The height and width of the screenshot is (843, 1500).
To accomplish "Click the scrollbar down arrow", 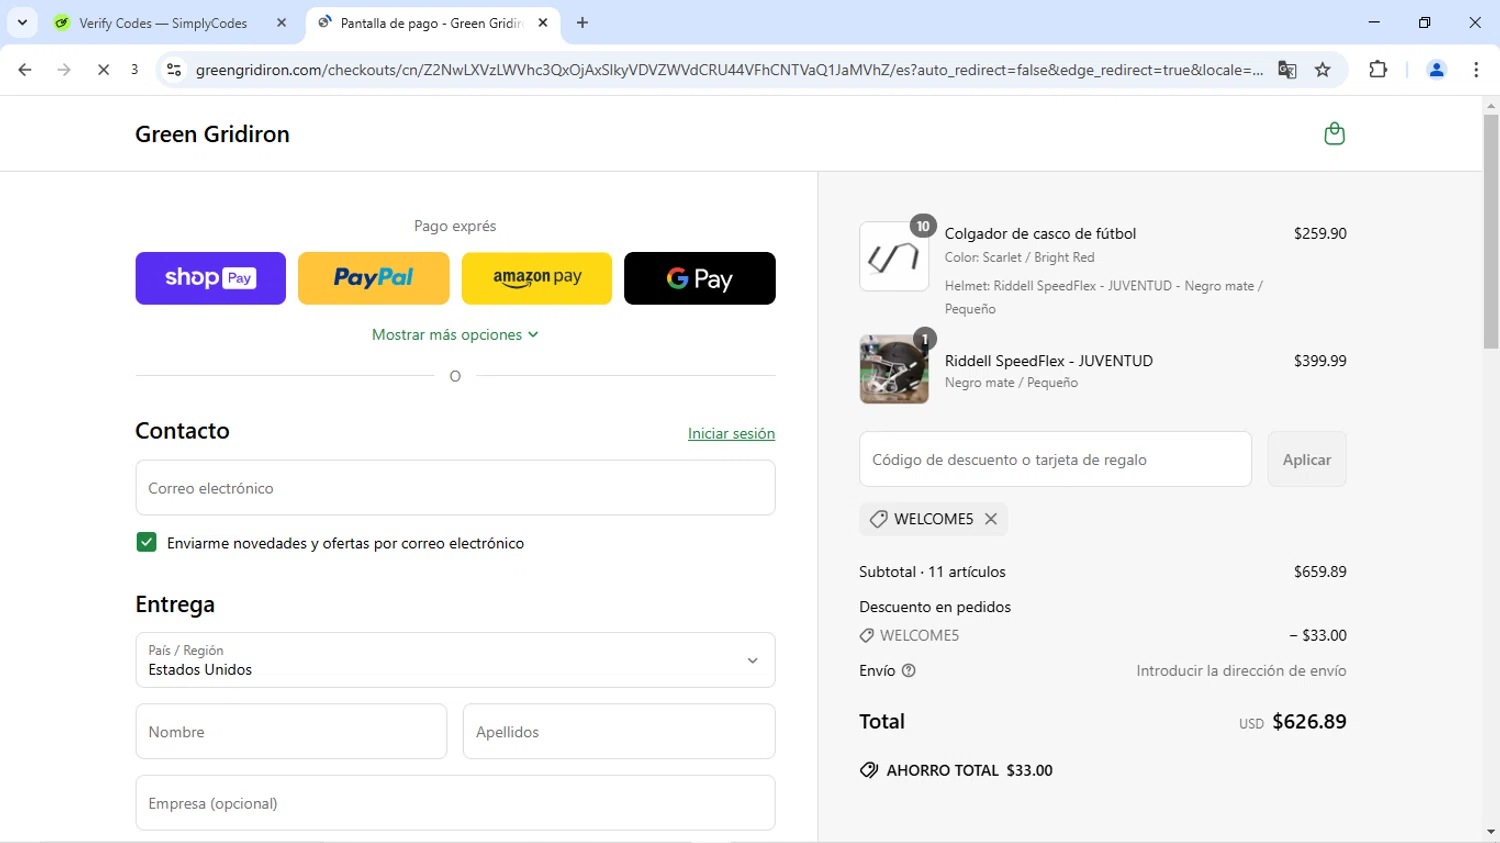I will pyautogui.click(x=1491, y=833).
